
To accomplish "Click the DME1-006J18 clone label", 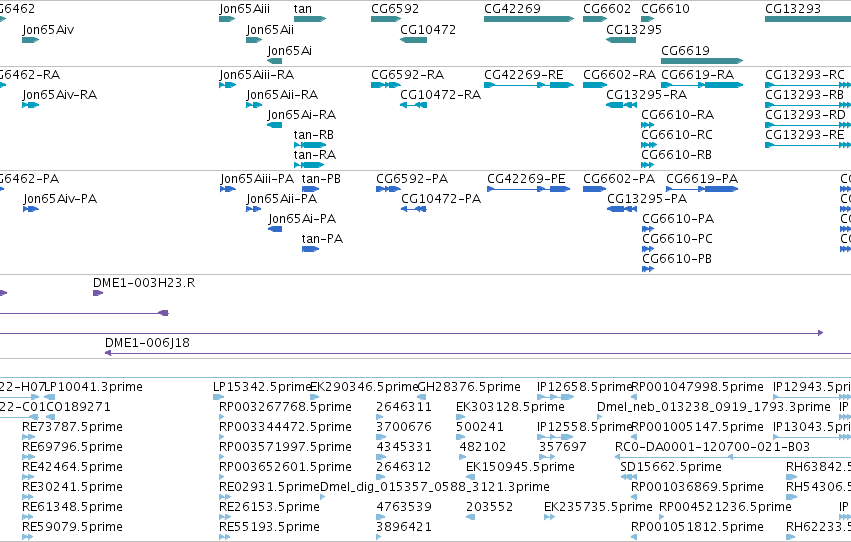I will [x=147, y=343].
